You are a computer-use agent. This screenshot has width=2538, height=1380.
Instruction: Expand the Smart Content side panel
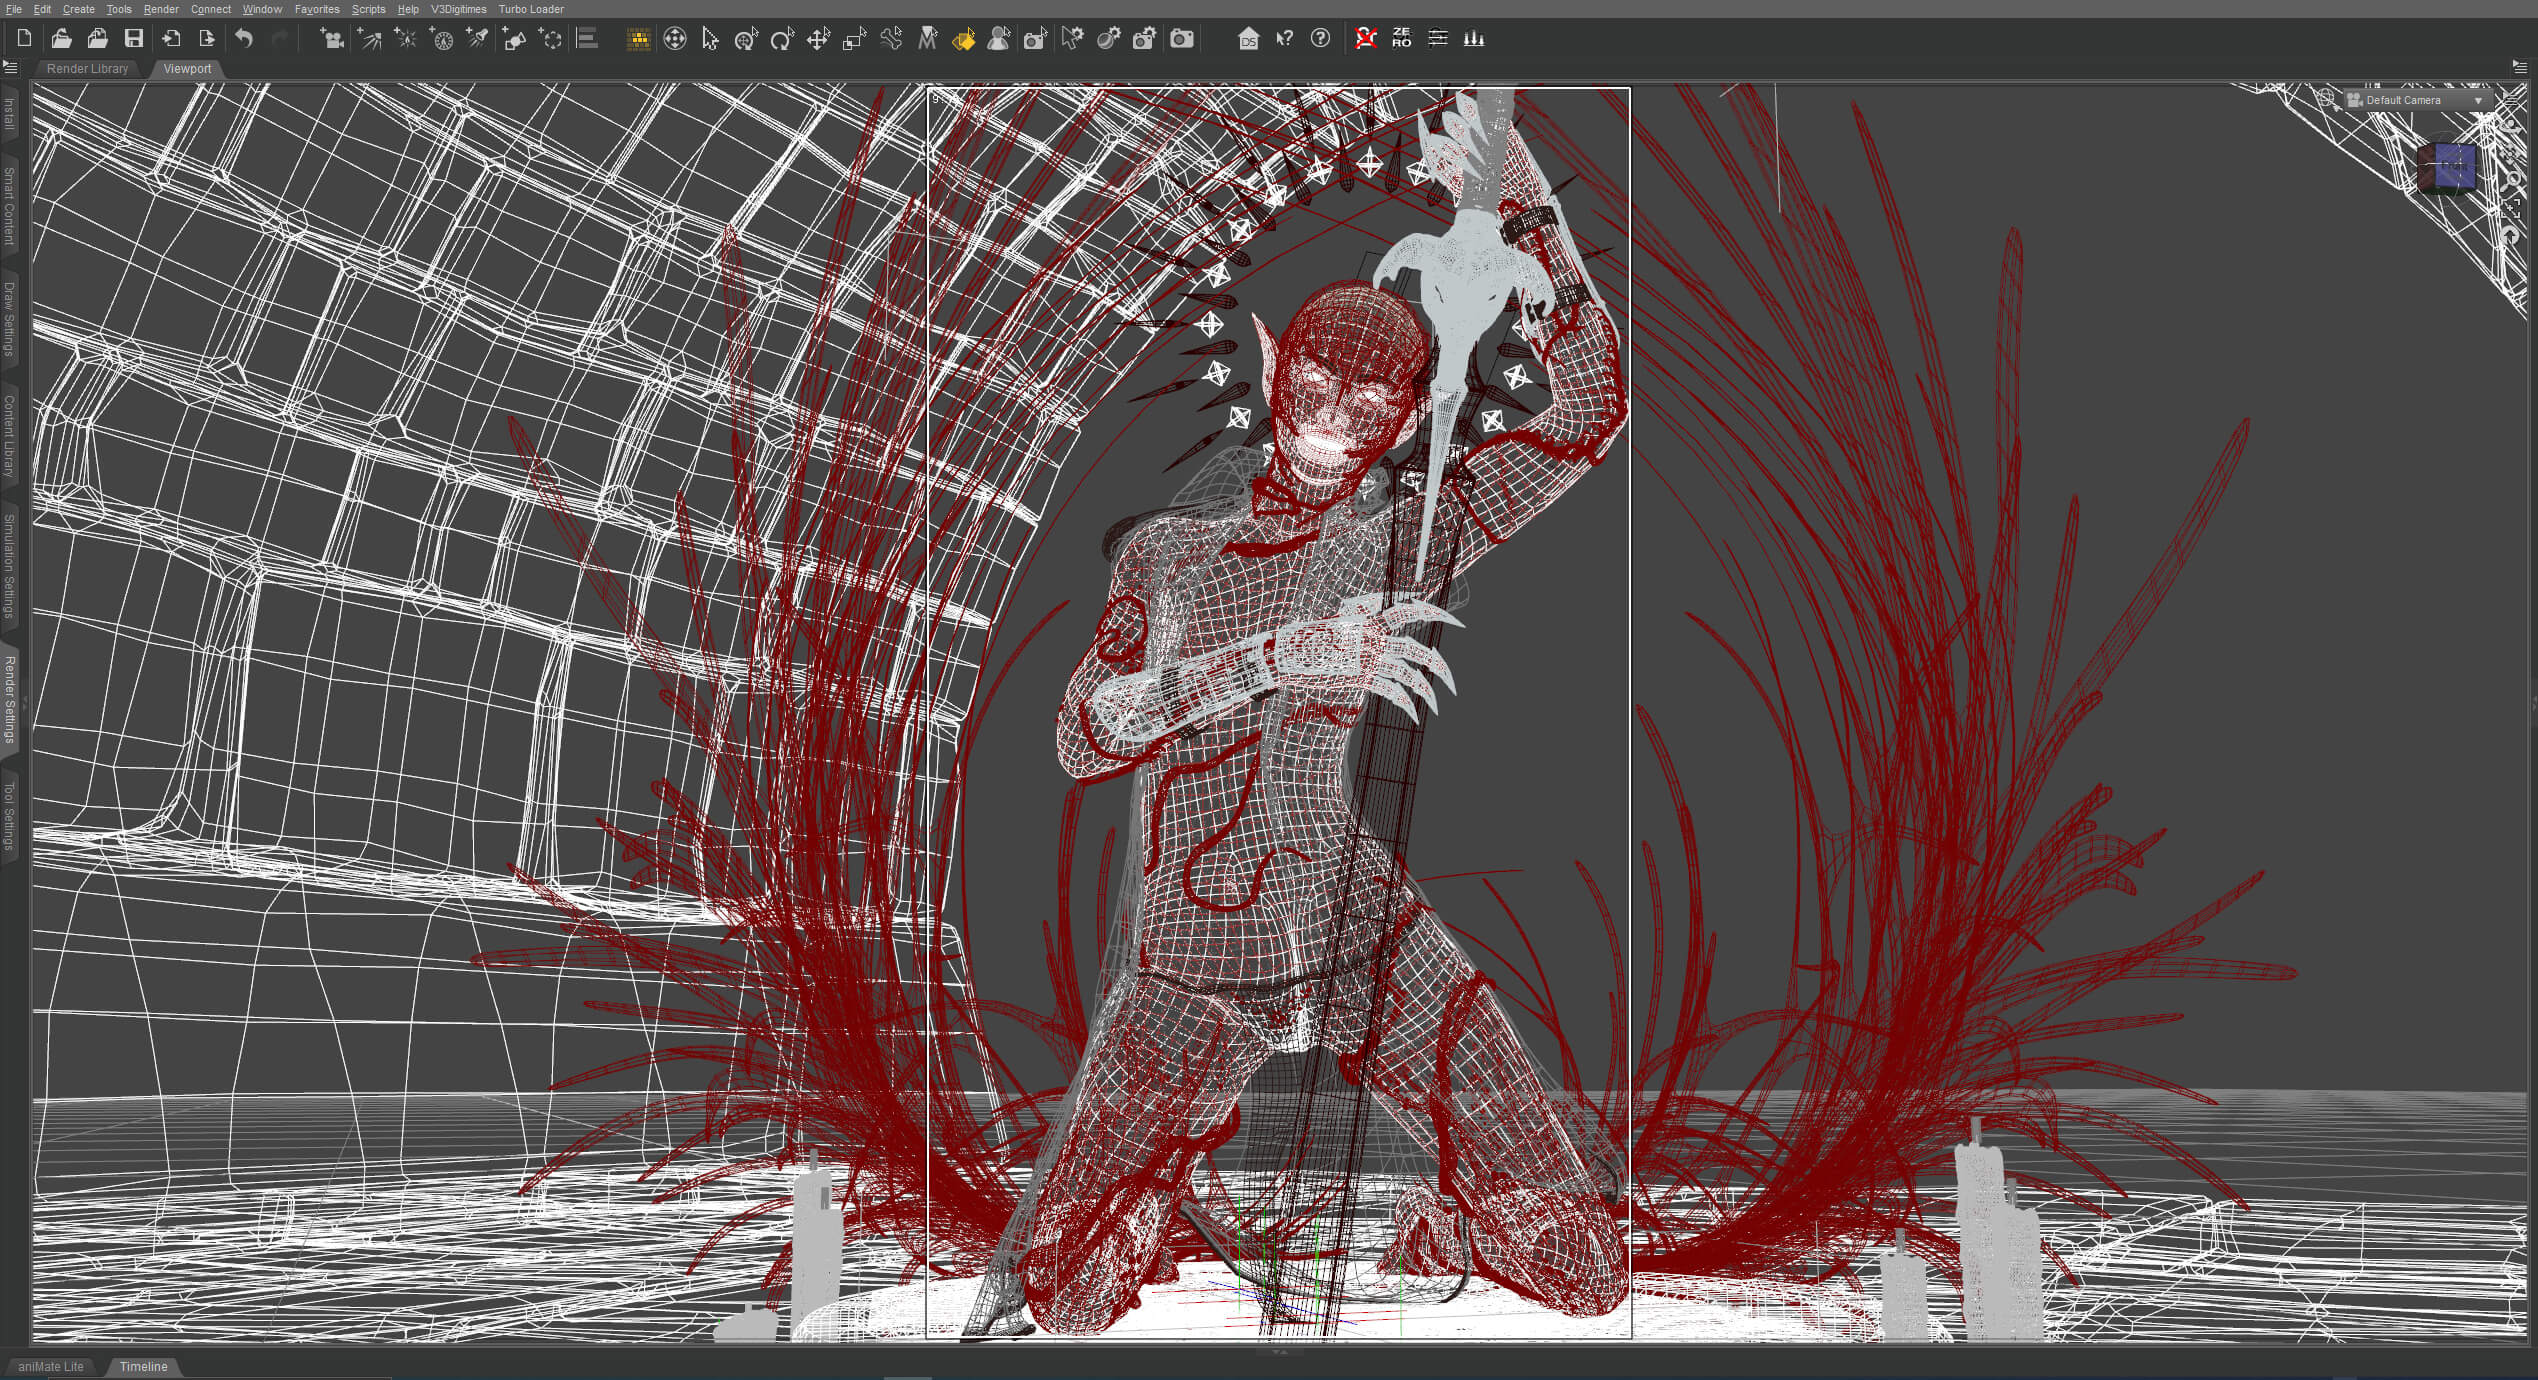tap(9, 206)
